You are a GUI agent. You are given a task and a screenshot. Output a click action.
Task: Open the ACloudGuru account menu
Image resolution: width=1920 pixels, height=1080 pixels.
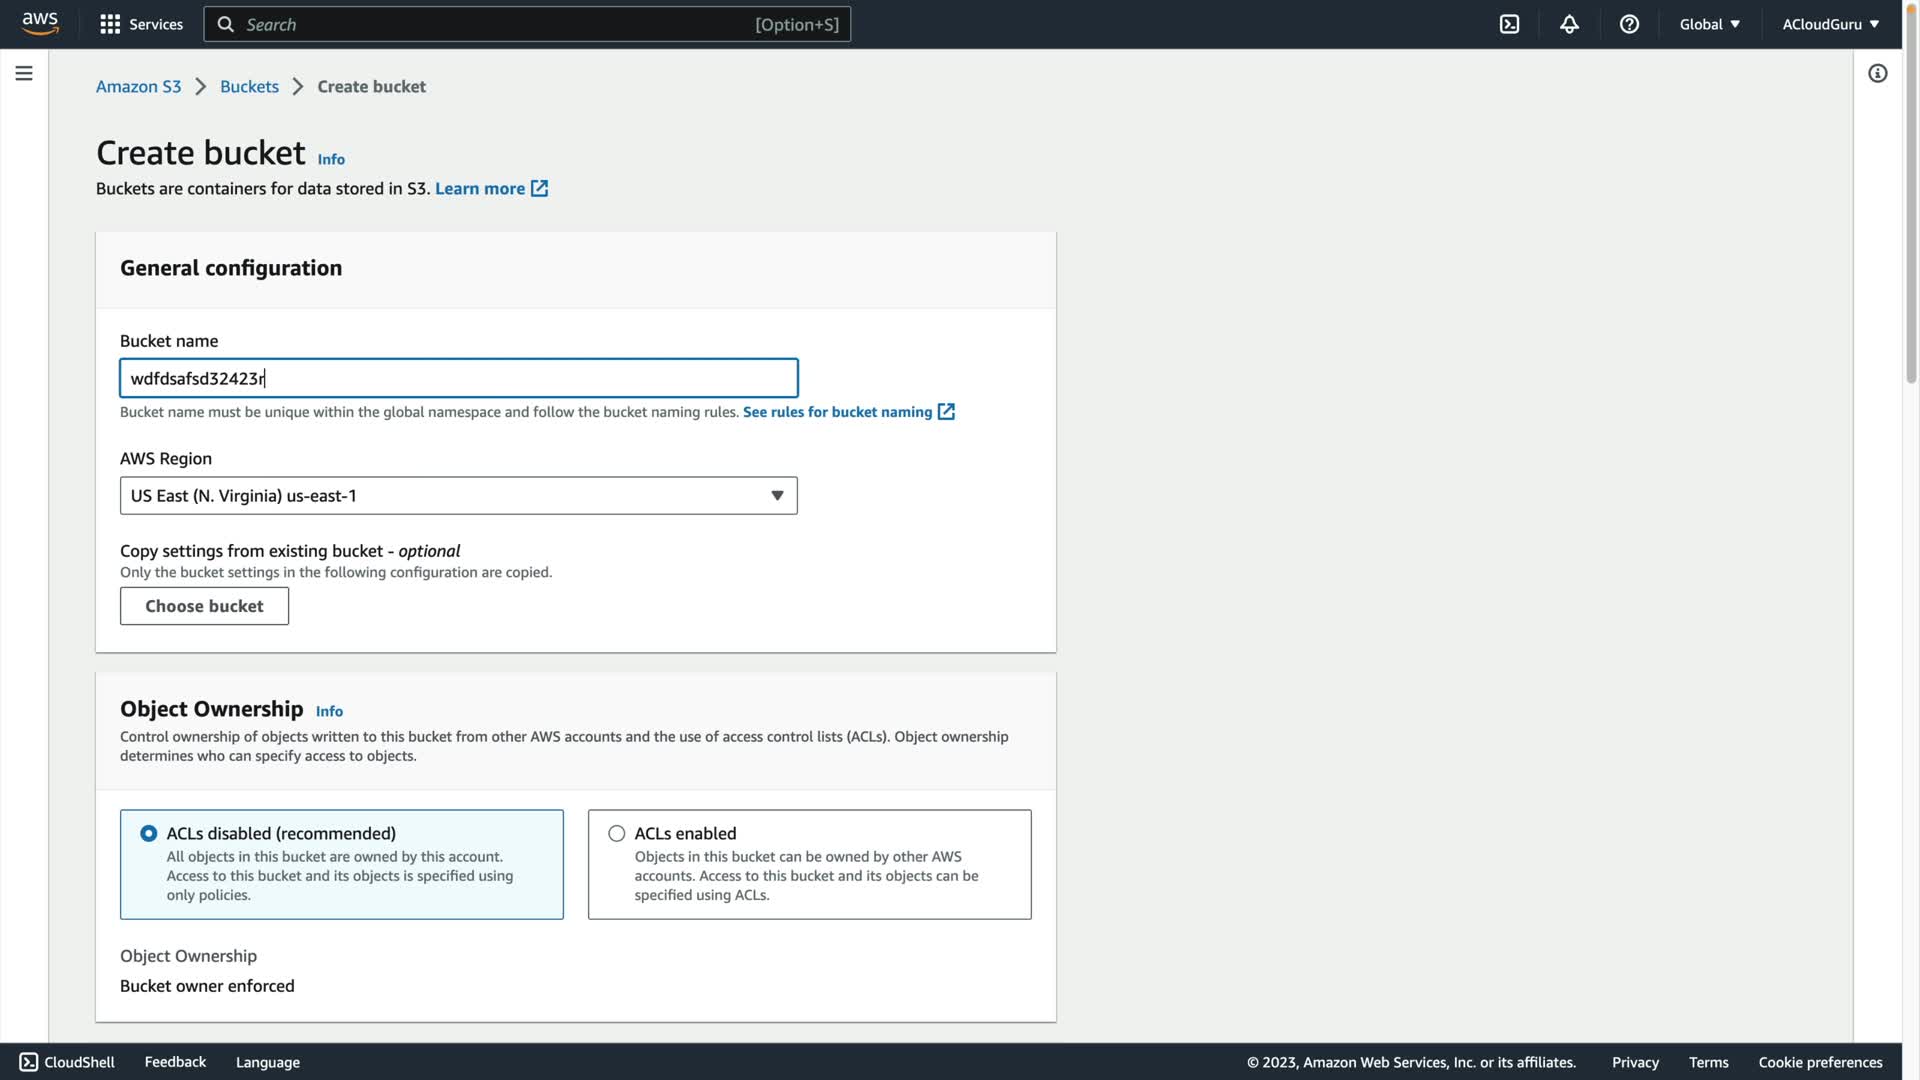[x=1830, y=24]
